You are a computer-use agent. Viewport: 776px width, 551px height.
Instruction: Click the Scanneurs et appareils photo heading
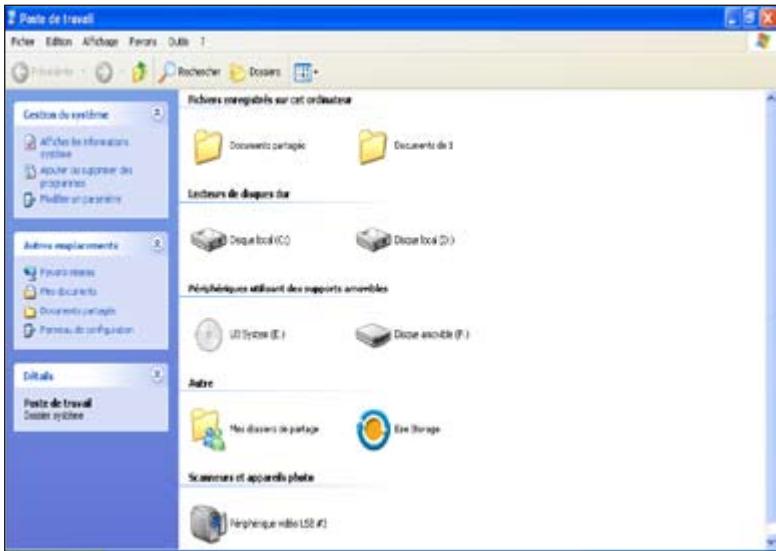[x=251, y=478]
